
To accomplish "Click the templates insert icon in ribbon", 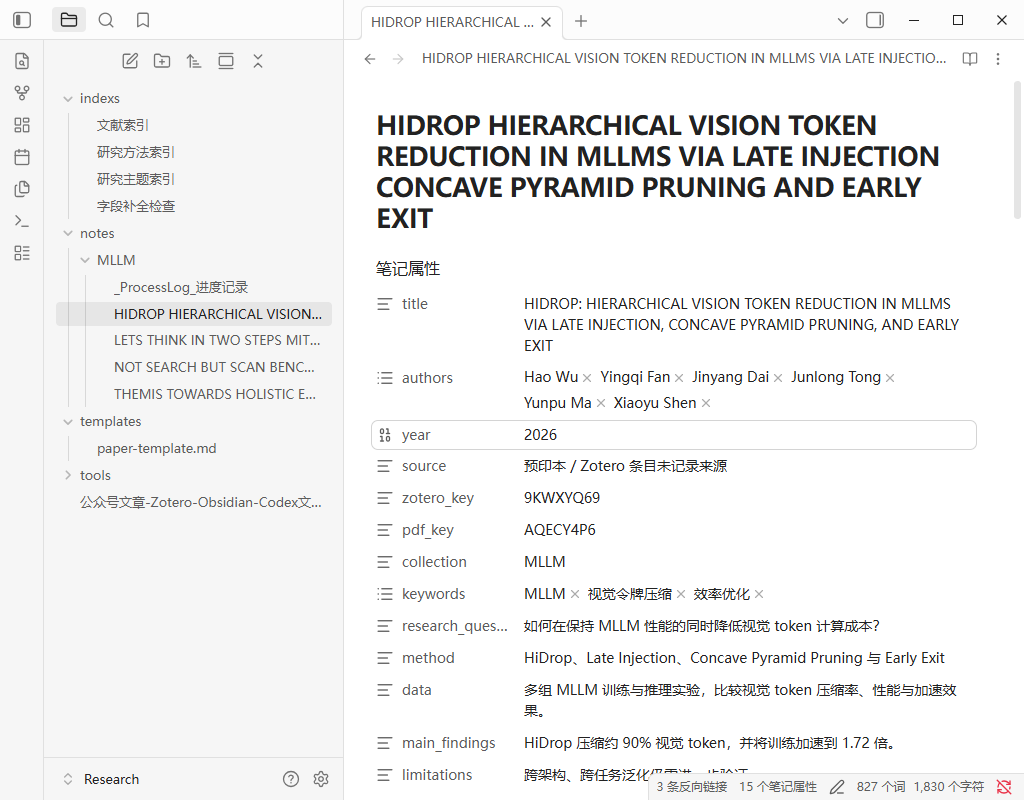I will [22, 189].
